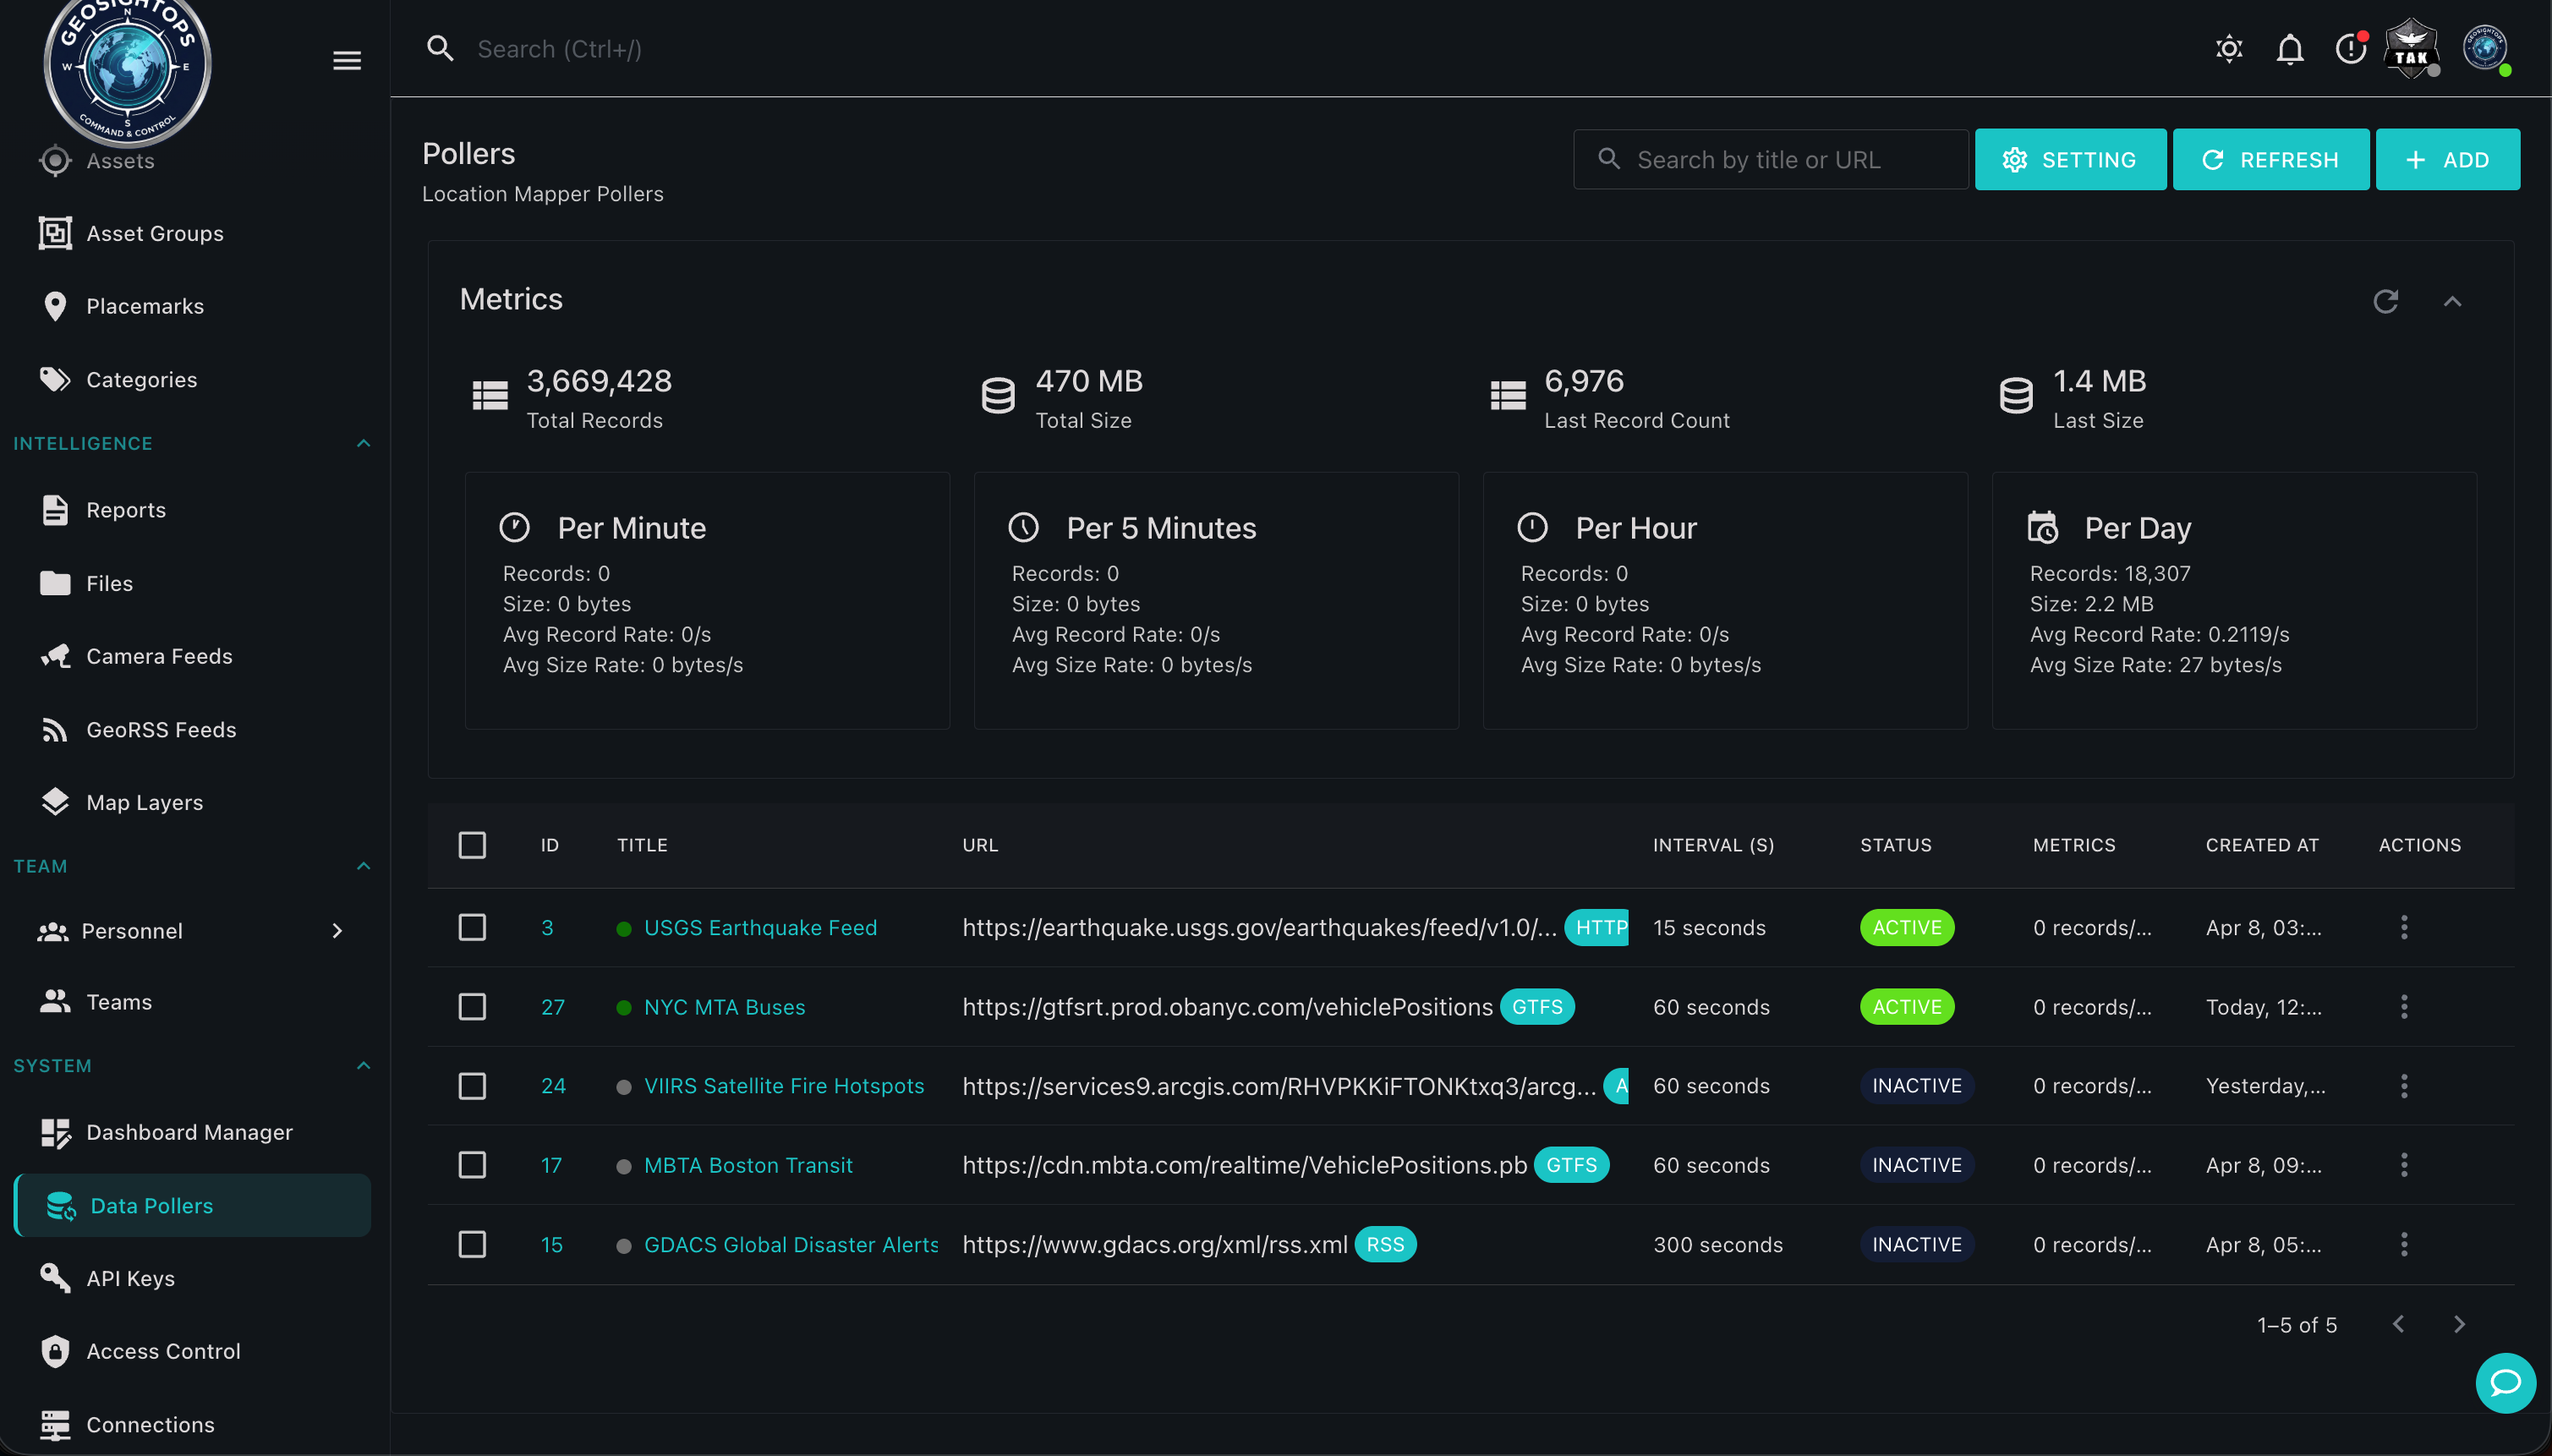Screen dimensions: 2552x1456
Task: Switch theme with the sun brightness icon
Action: point(2229,48)
